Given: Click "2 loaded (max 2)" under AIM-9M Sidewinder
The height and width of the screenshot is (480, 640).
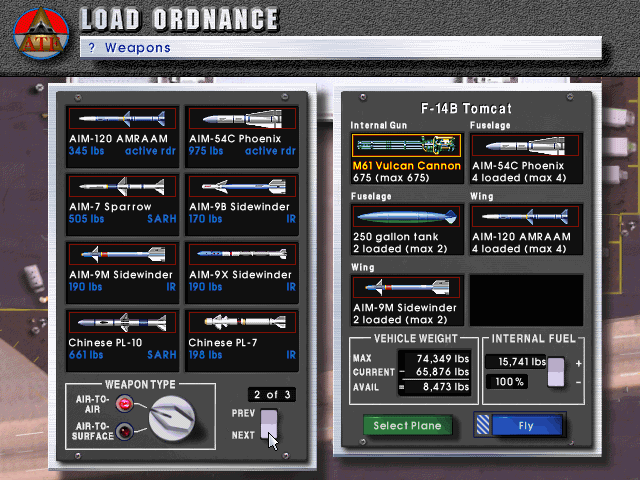Looking at the screenshot, I should (400, 320).
